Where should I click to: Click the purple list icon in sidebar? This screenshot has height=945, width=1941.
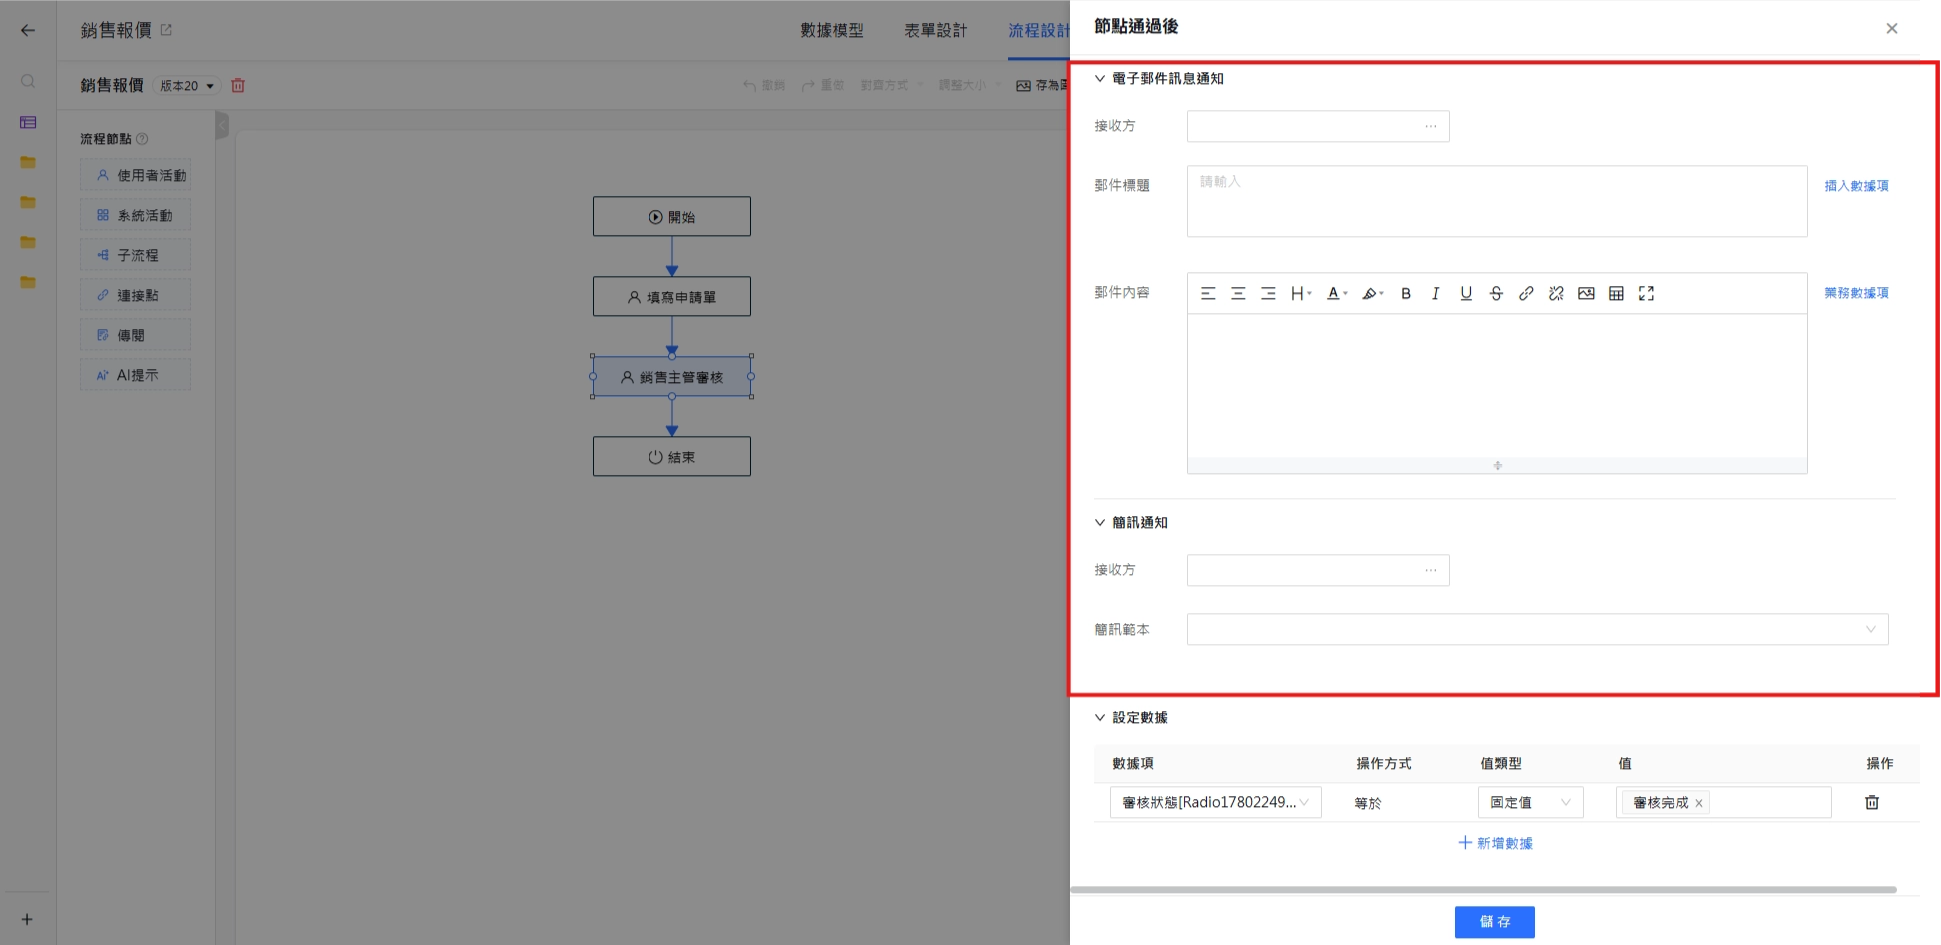[28, 122]
